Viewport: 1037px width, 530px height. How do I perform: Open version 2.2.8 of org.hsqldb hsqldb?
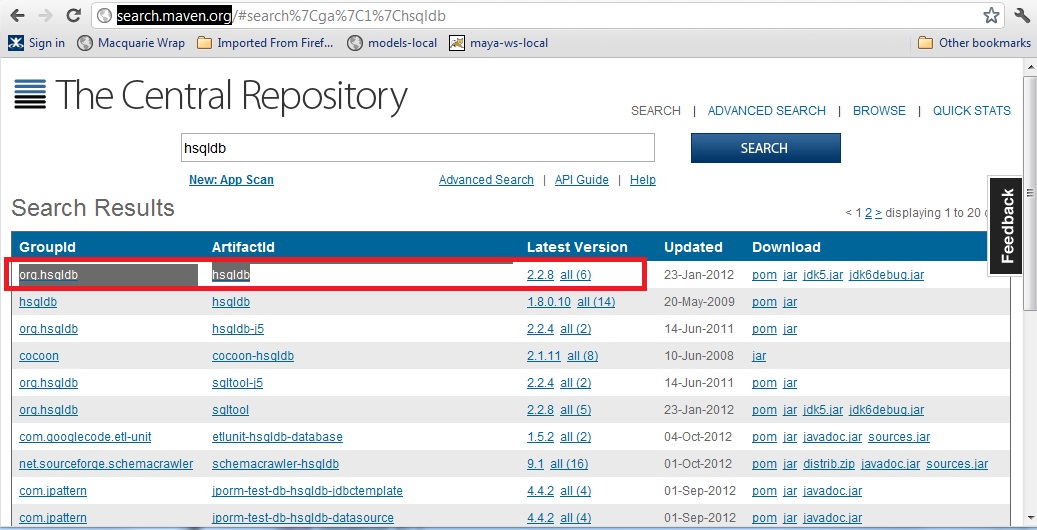540,275
